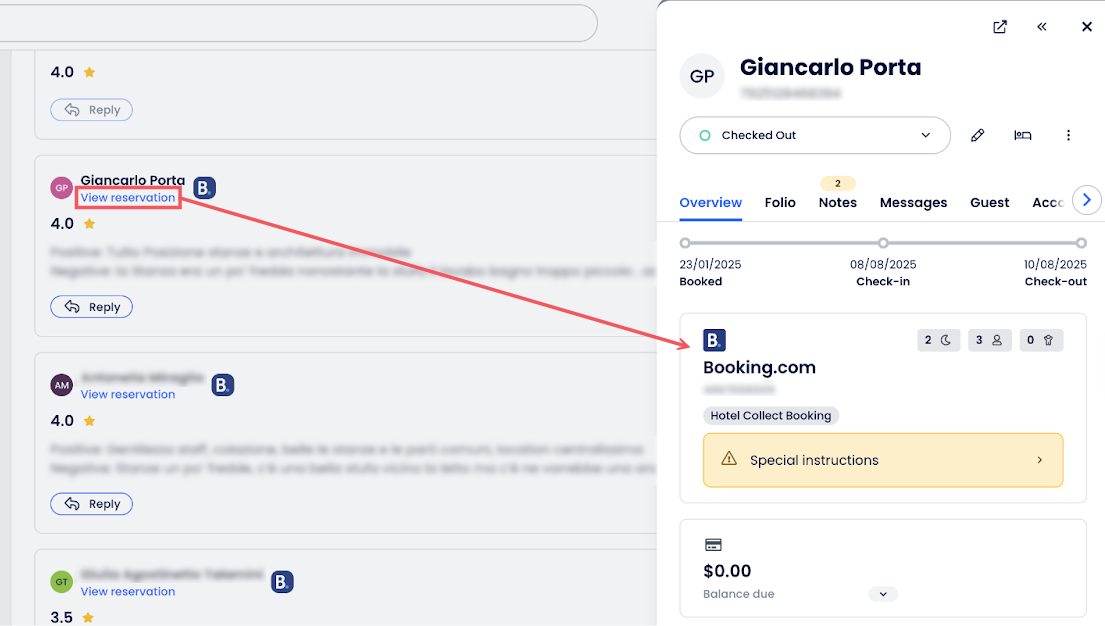
Task: Open the Checked Out status dropdown
Action: (x=814, y=135)
